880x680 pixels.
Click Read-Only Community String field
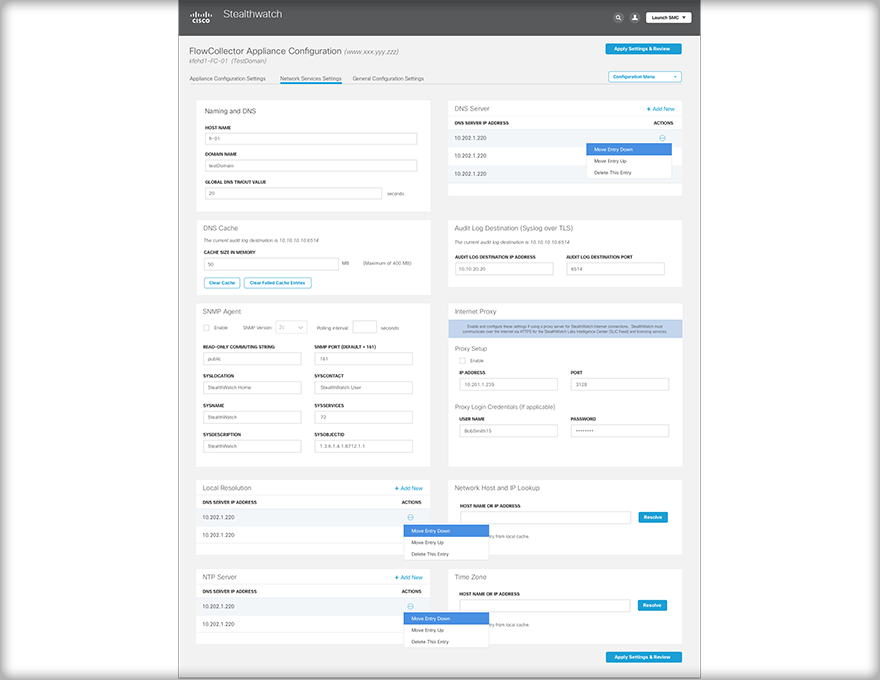pyautogui.click(x=252, y=359)
